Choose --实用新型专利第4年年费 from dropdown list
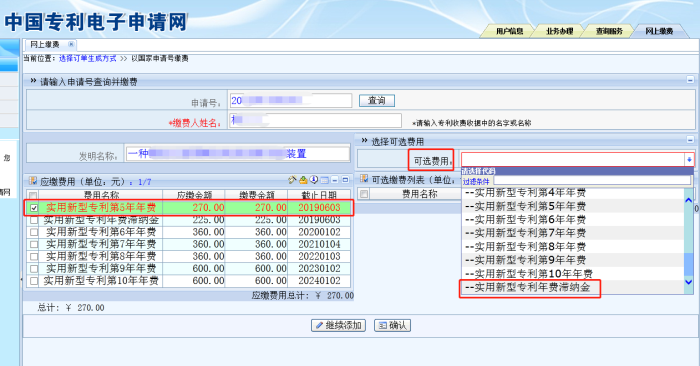 click(x=573, y=193)
